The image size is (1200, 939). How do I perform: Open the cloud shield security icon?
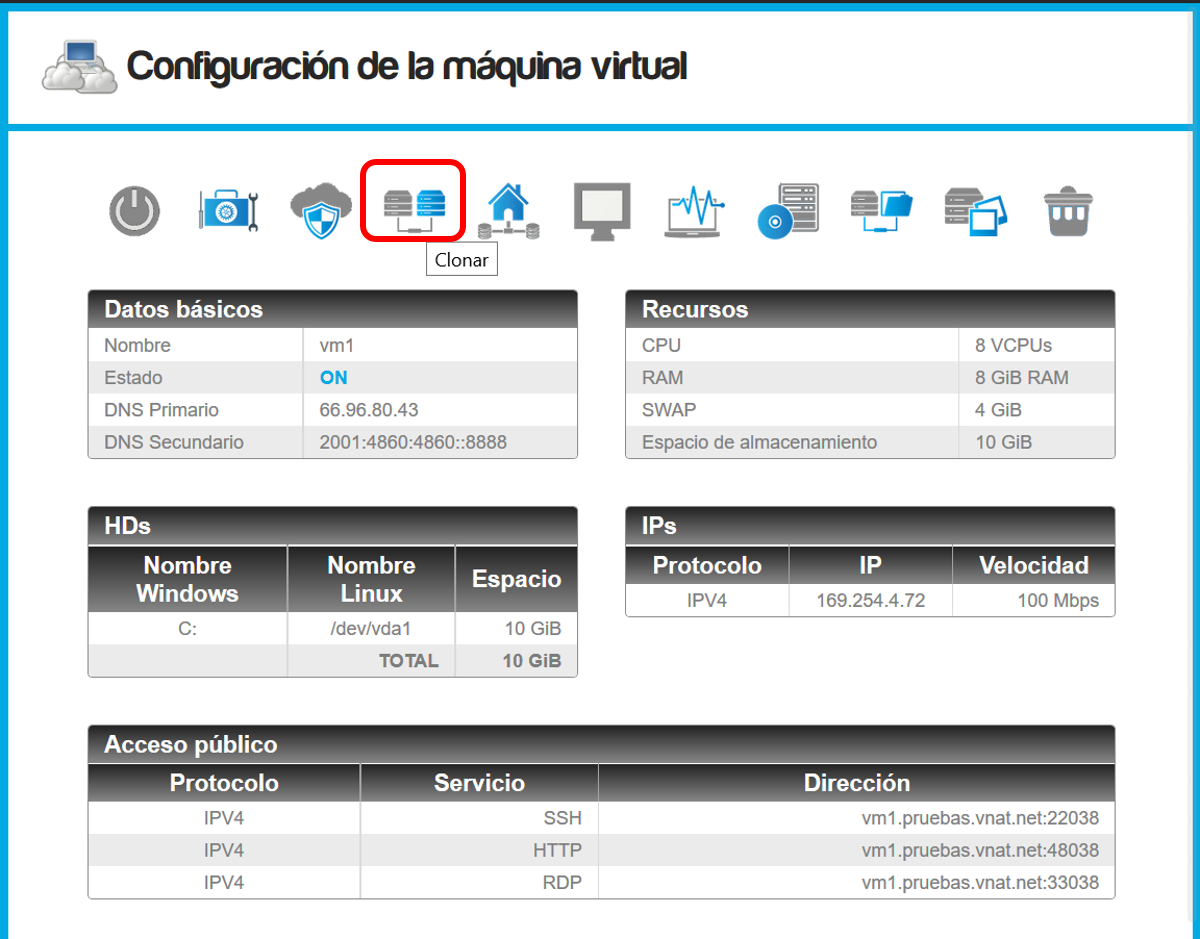[321, 211]
